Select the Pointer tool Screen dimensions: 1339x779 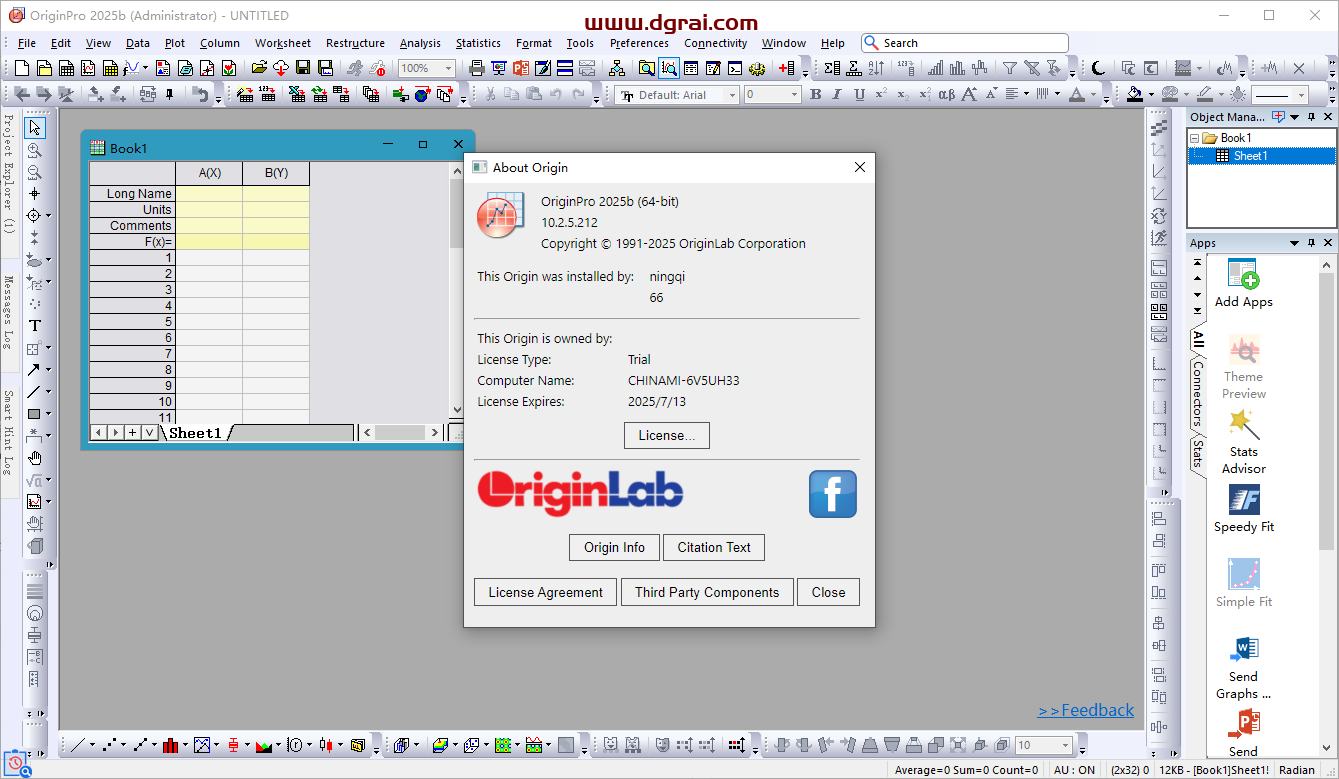coord(35,128)
